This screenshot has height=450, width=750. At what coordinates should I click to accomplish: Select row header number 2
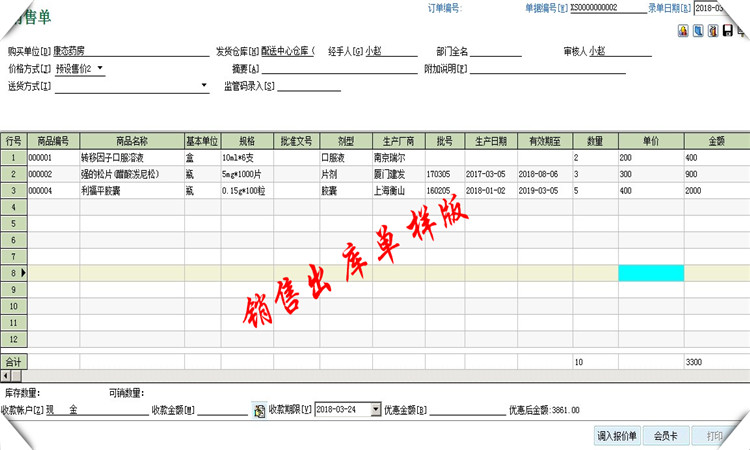[14, 174]
